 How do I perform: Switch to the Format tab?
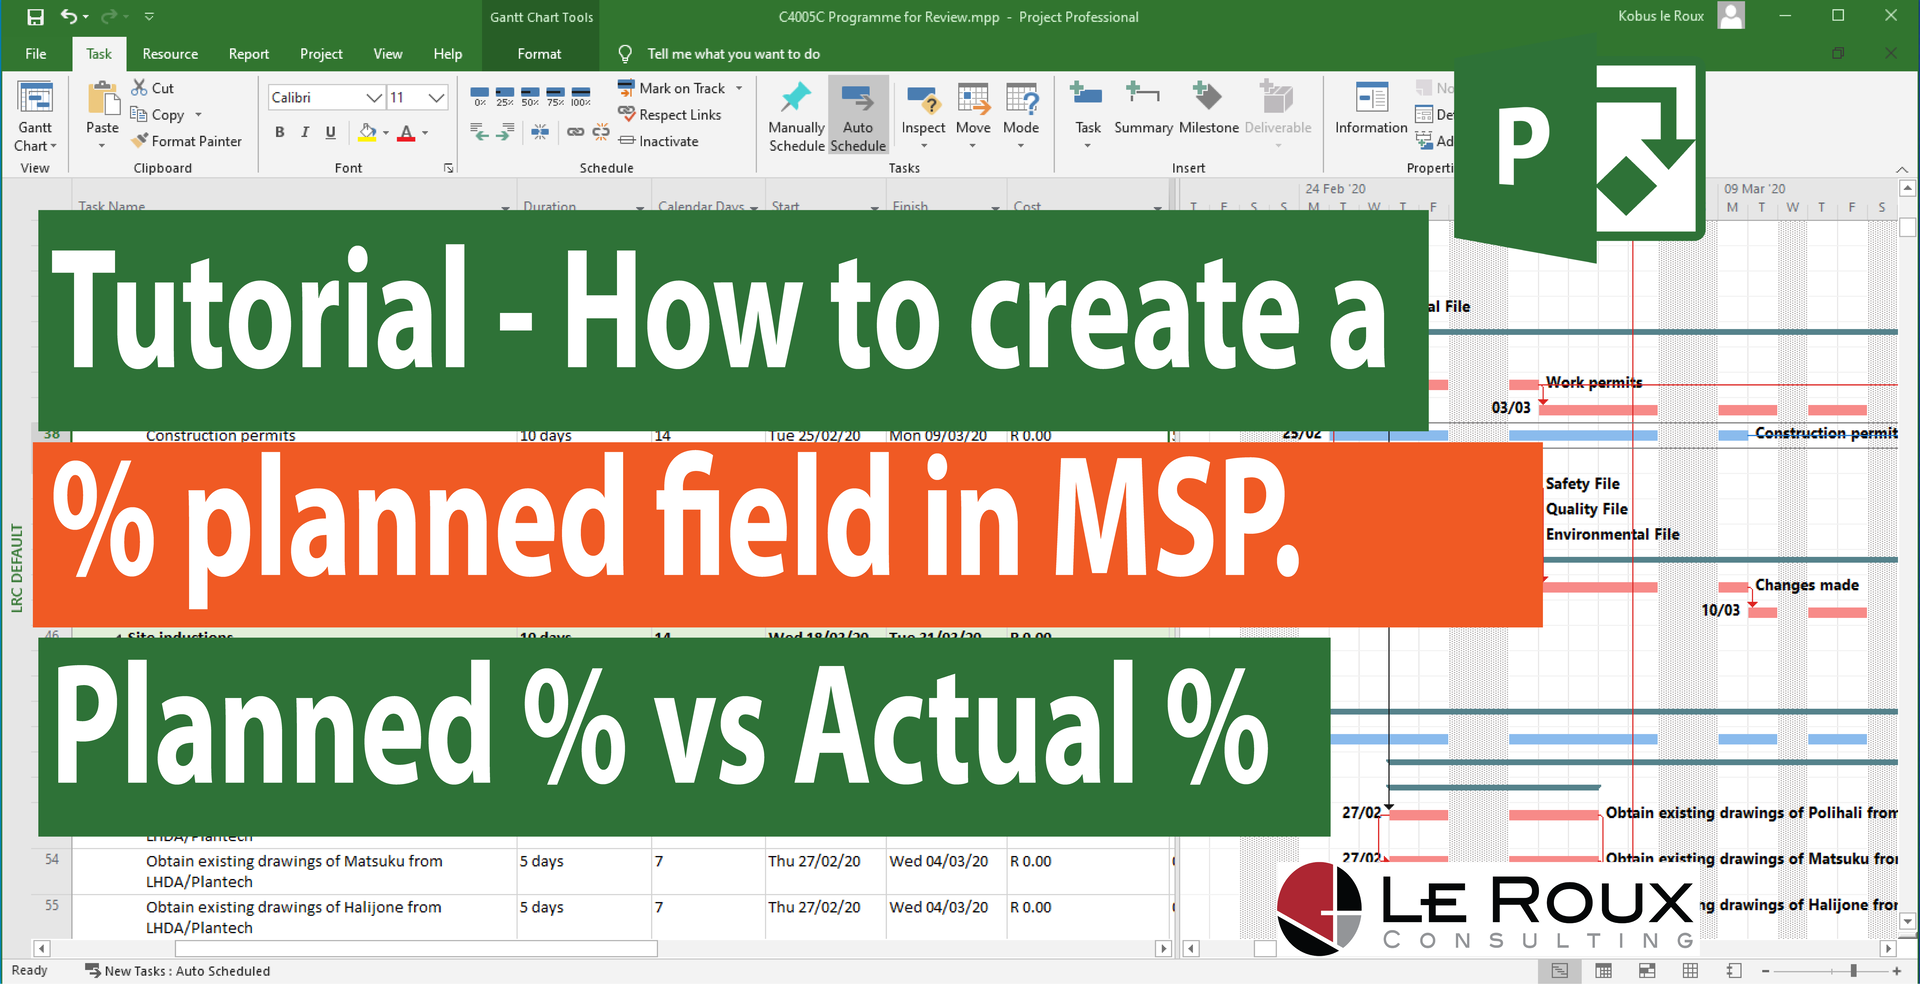539,54
